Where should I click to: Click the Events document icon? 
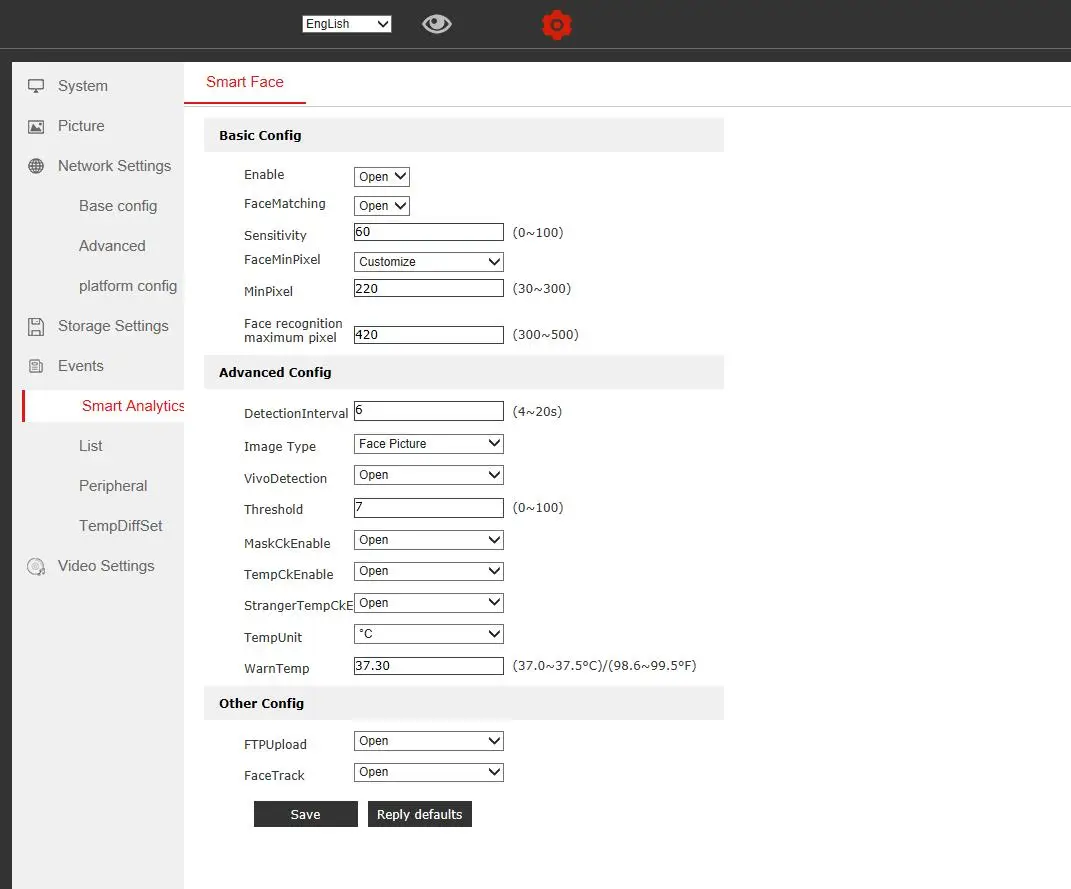(x=36, y=366)
